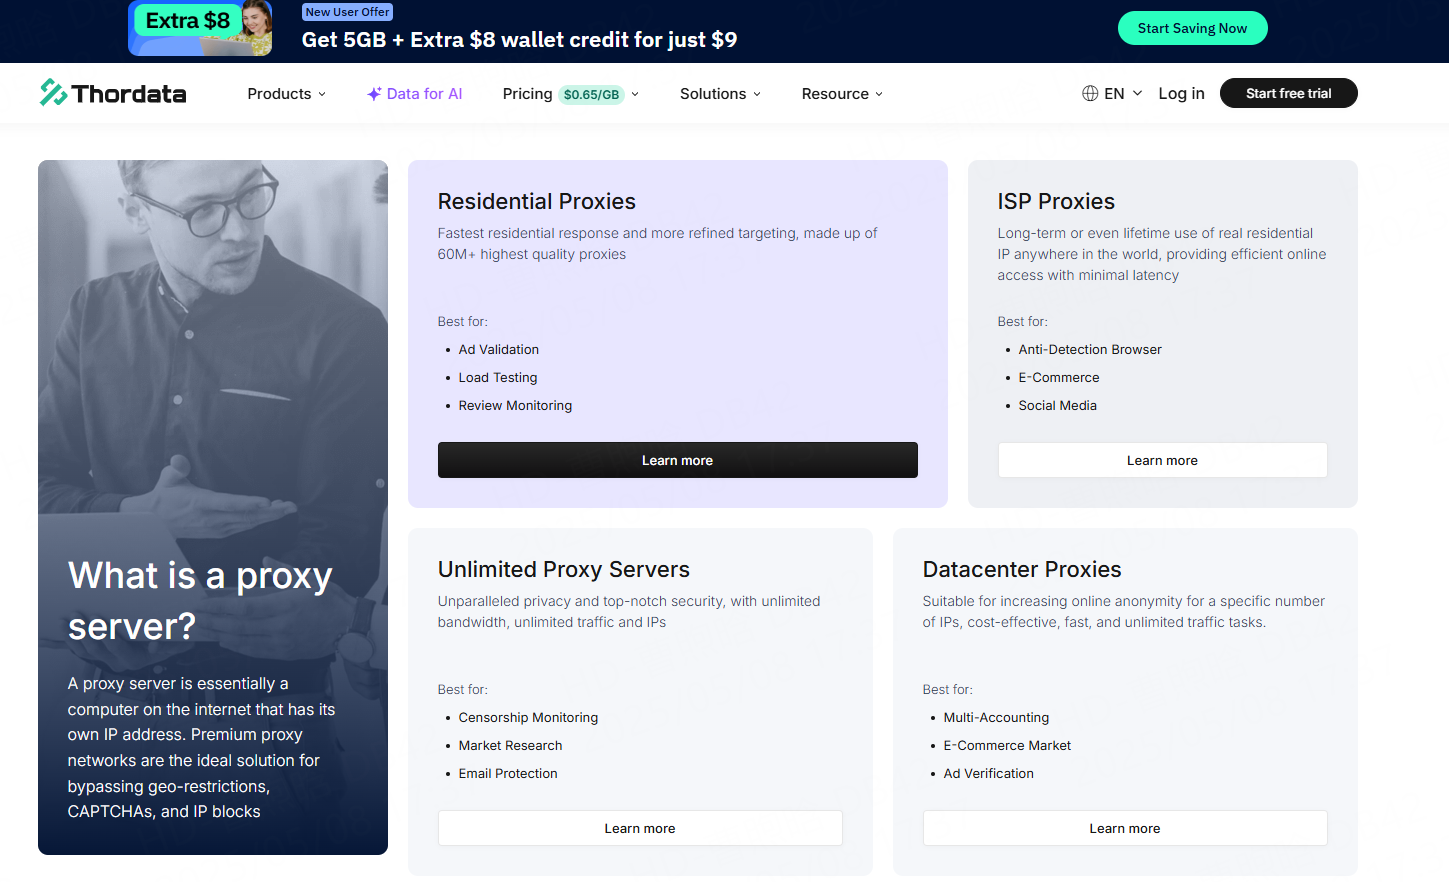The width and height of the screenshot is (1449, 882).
Task: Expand the Products dropdown menu
Action: [286, 94]
